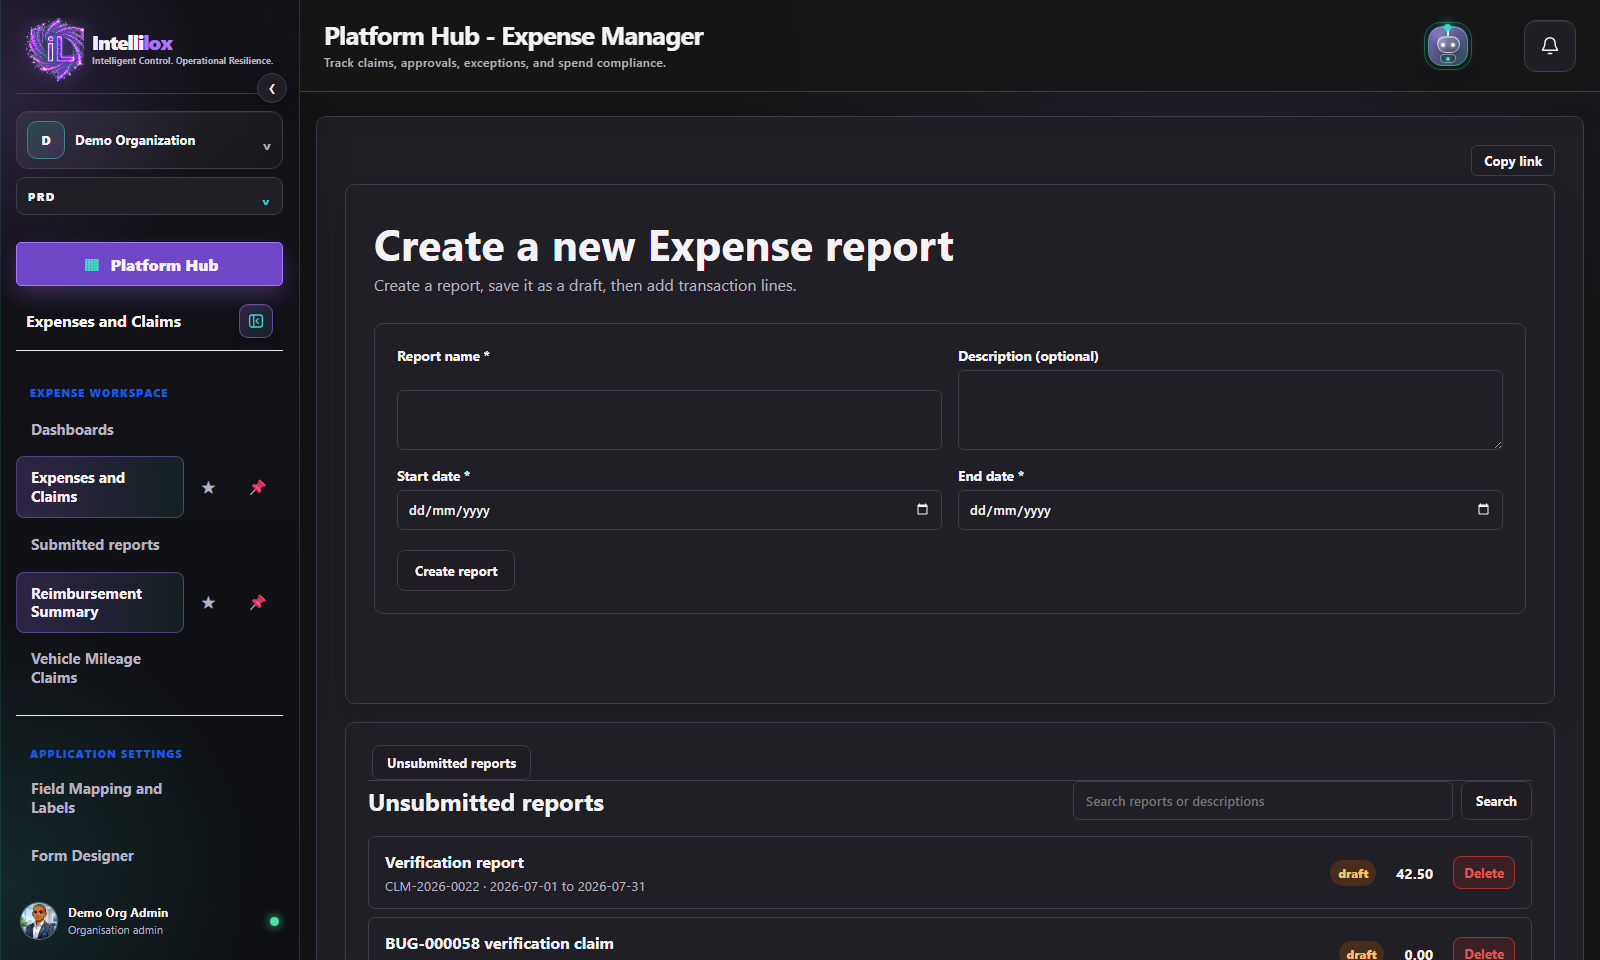The width and height of the screenshot is (1600, 960).
Task: Expand the Demo Organization dropdown
Action: coord(149,140)
